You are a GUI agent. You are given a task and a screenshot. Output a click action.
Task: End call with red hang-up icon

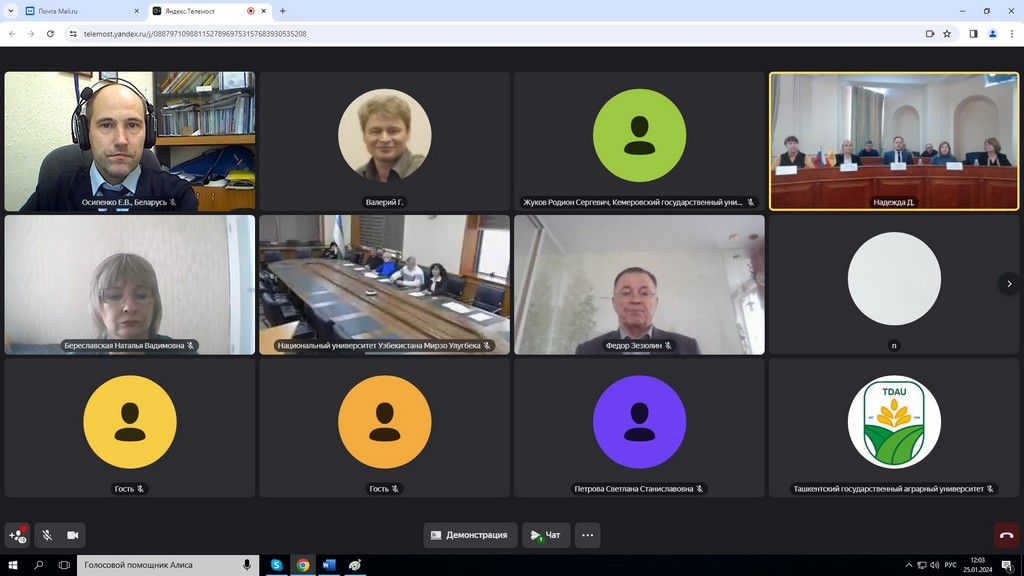point(1006,535)
